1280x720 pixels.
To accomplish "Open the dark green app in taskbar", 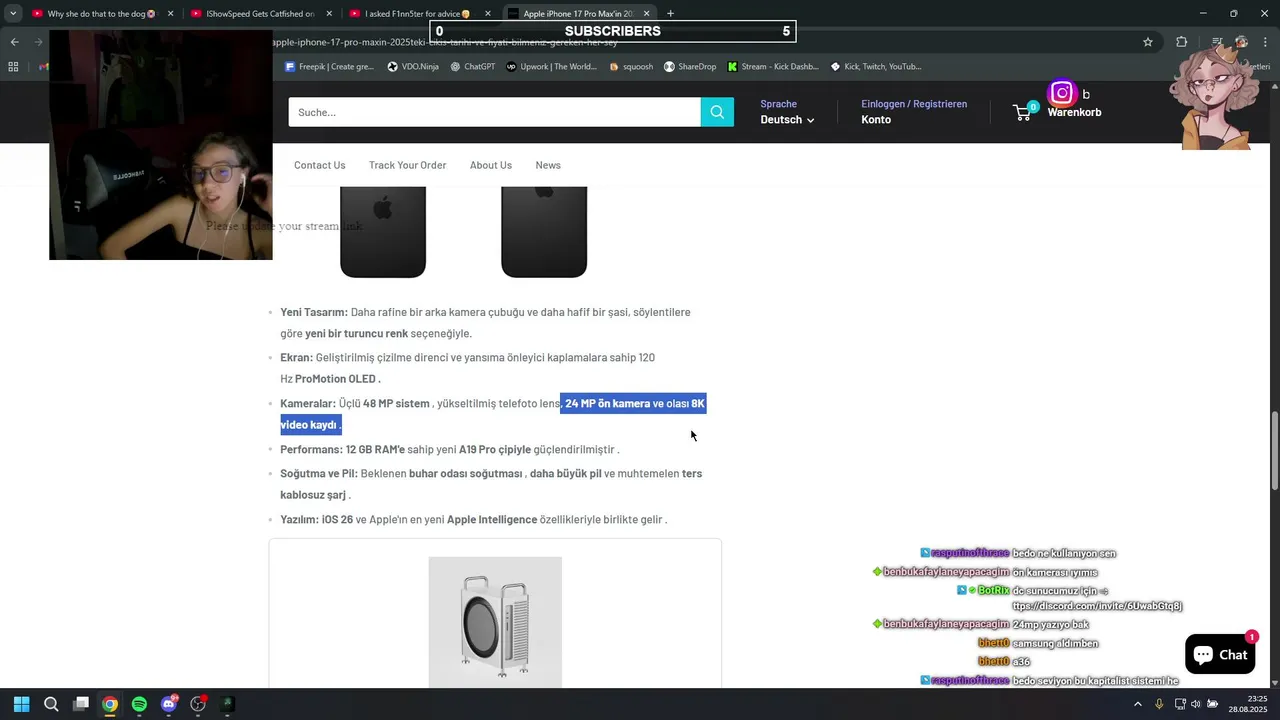I will [227, 704].
